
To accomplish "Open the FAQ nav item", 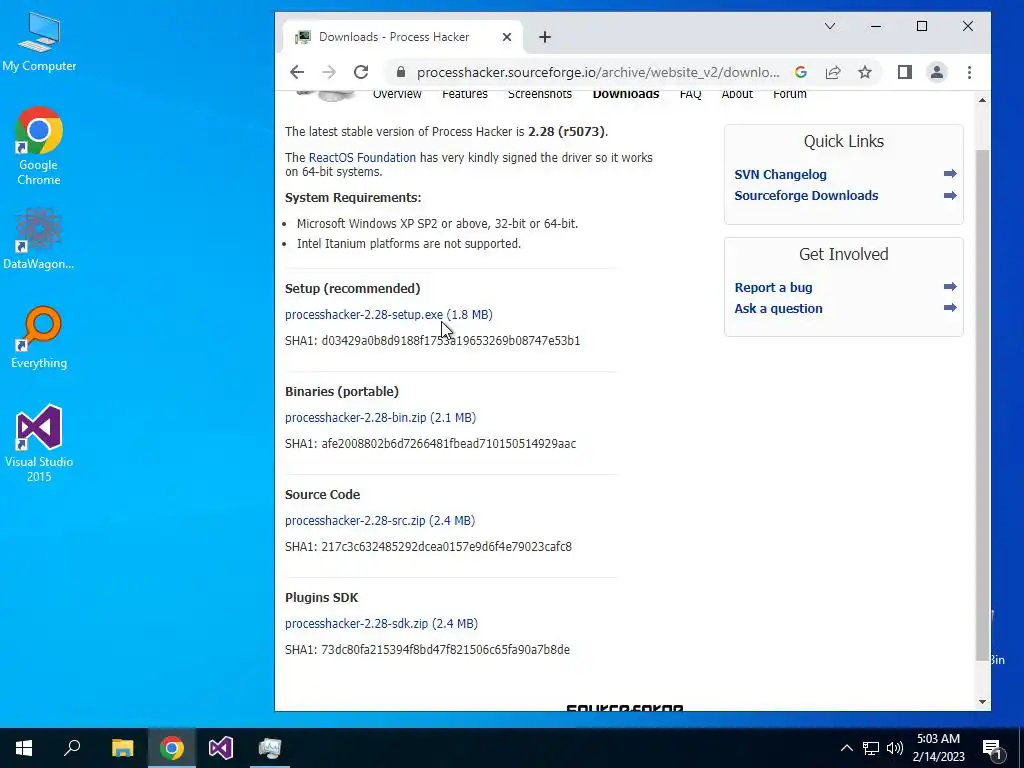I will [690, 94].
